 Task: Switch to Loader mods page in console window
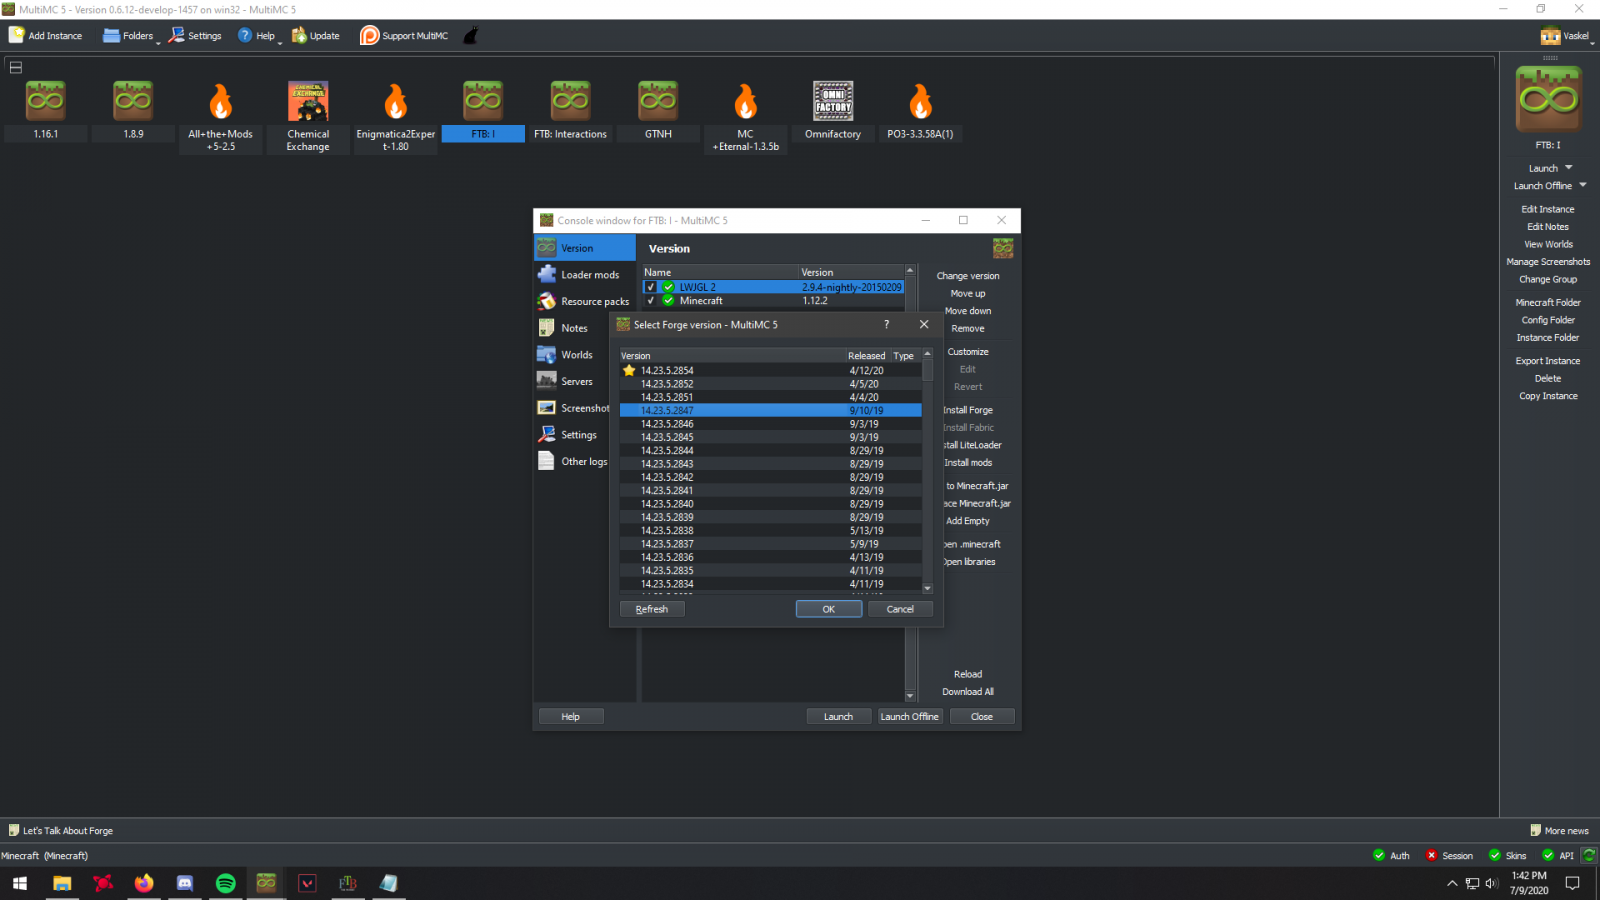coord(585,274)
